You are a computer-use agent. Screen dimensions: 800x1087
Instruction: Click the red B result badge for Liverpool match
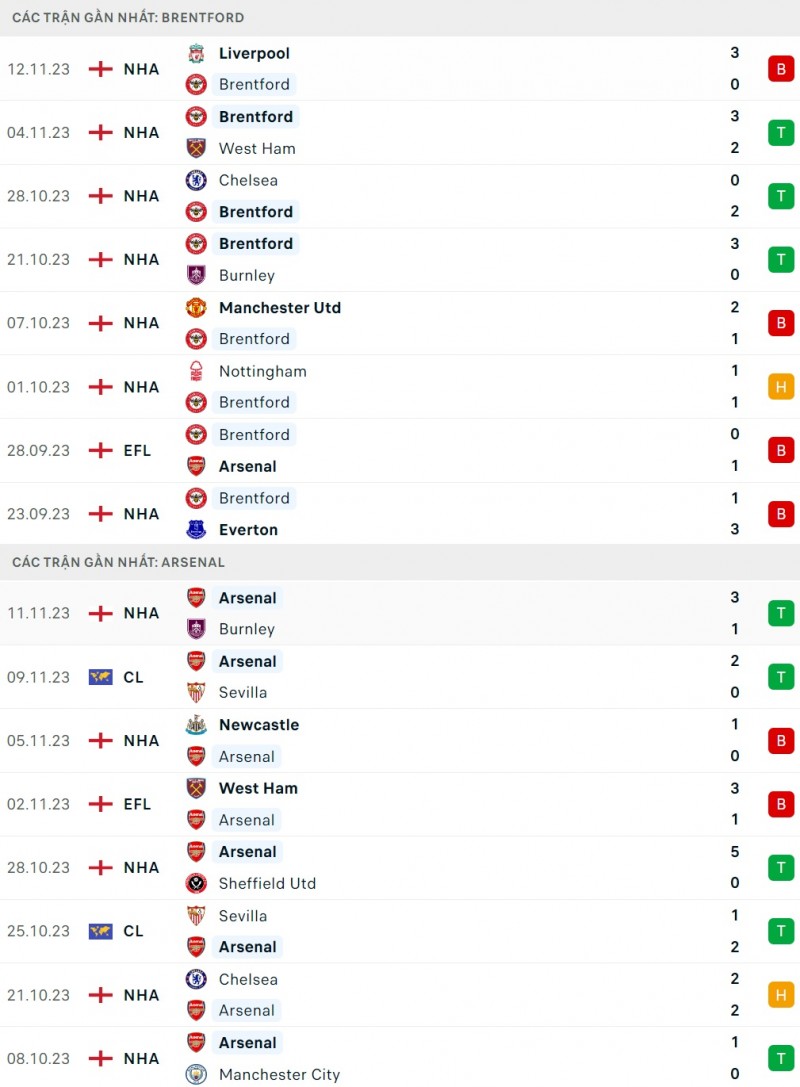point(781,69)
